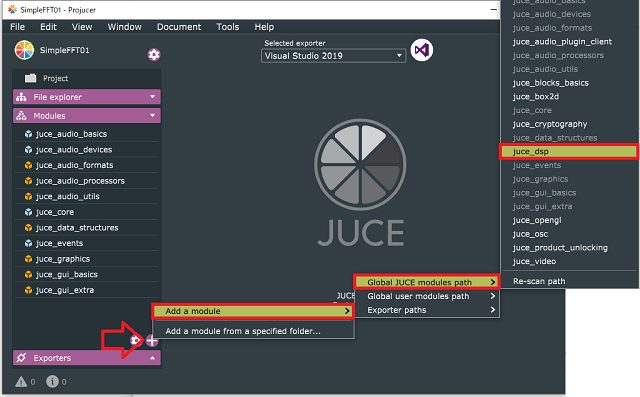Open Global JUCE modules path submenu
This screenshot has width=640, height=397.
coord(426,282)
